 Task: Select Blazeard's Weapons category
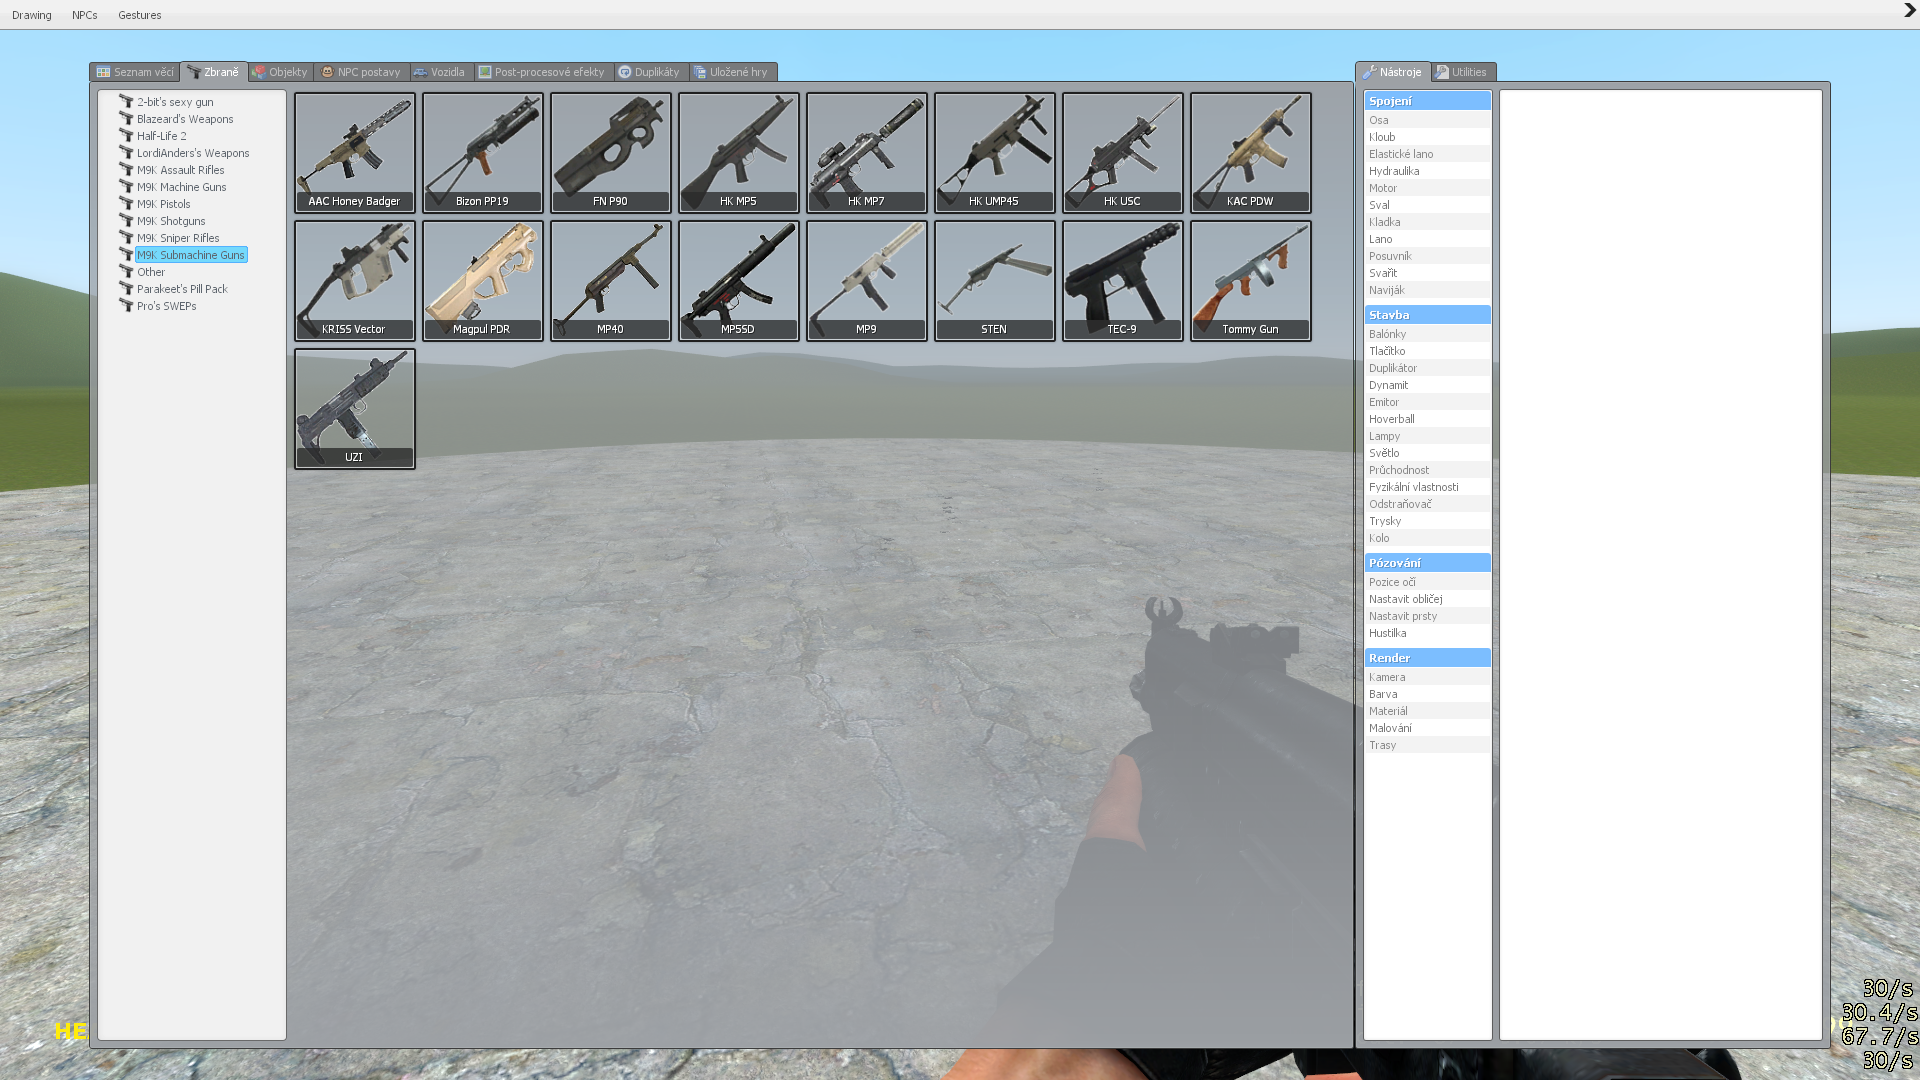click(185, 119)
